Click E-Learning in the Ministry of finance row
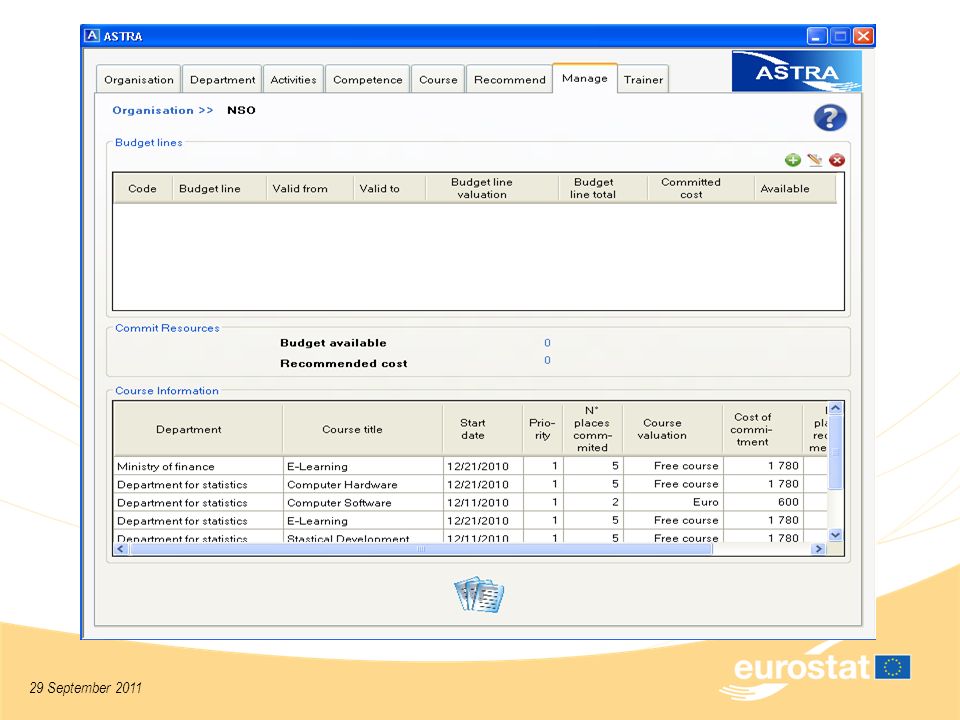The height and width of the screenshot is (720, 960). click(362, 466)
